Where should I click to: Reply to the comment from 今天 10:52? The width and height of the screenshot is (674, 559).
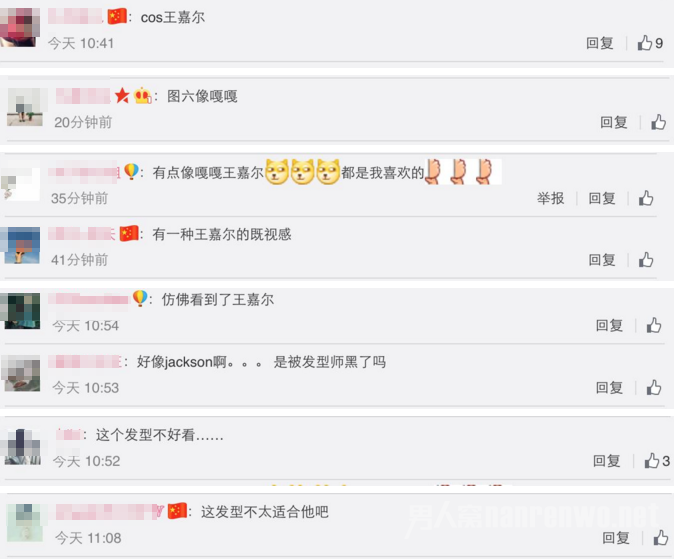(x=607, y=461)
